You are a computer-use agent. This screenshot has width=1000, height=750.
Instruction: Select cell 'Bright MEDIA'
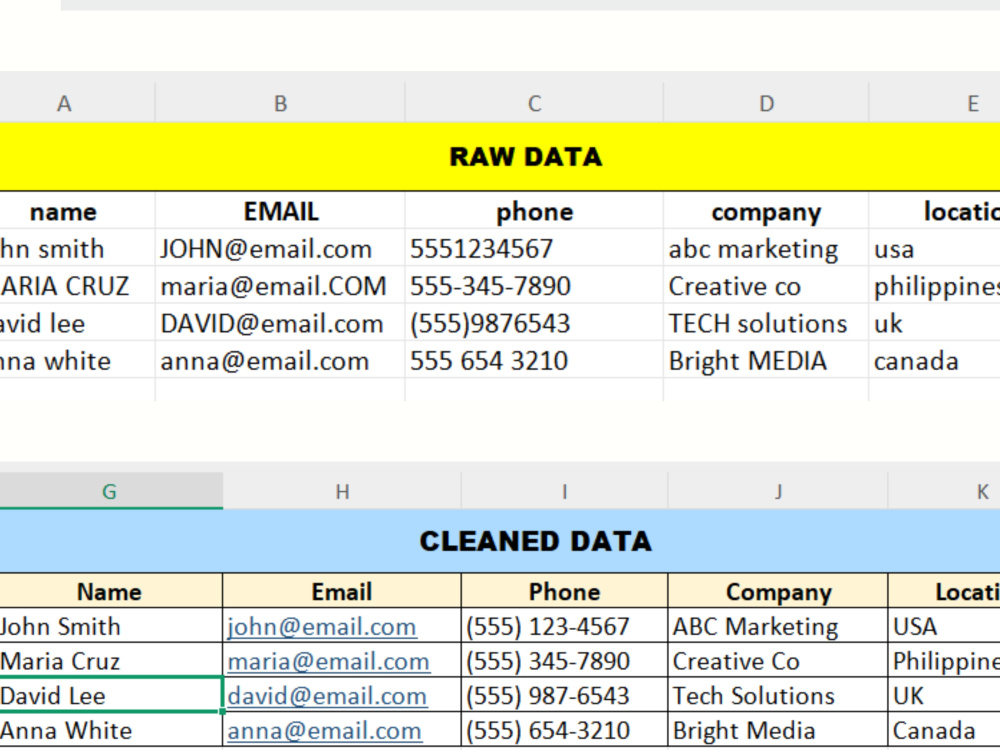pos(766,361)
